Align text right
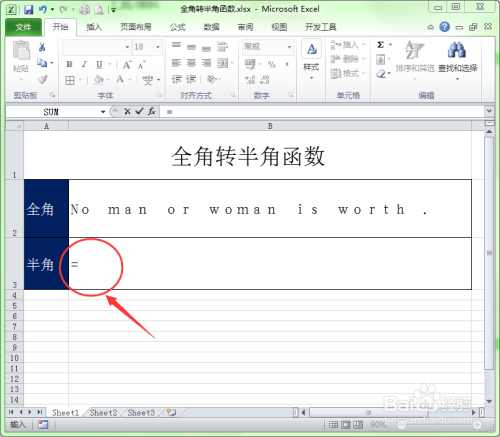This screenshot has width=500, height=437. tap(206, 63)
